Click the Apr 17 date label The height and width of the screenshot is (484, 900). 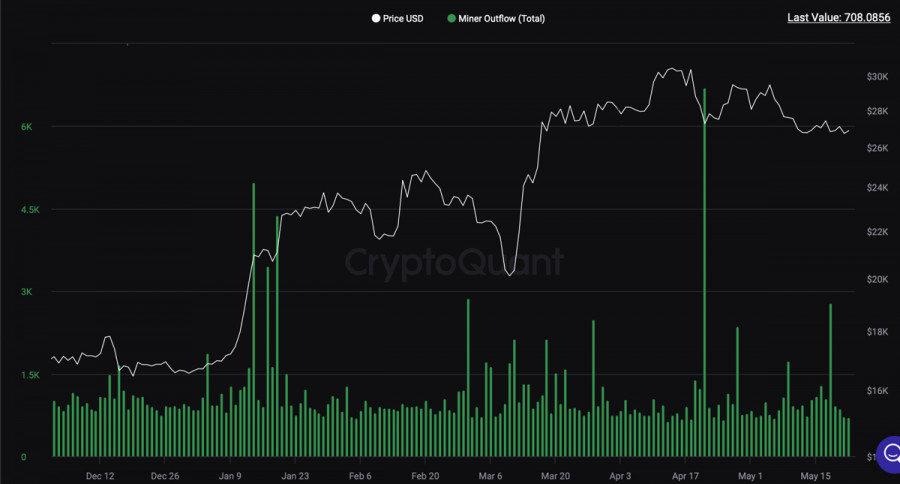[686, 476]
